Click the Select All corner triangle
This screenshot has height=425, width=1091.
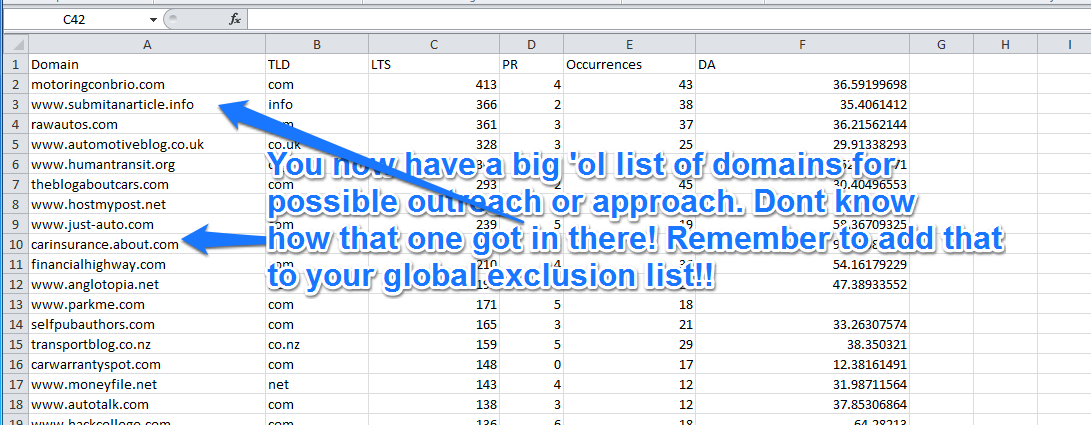point(14,44)
